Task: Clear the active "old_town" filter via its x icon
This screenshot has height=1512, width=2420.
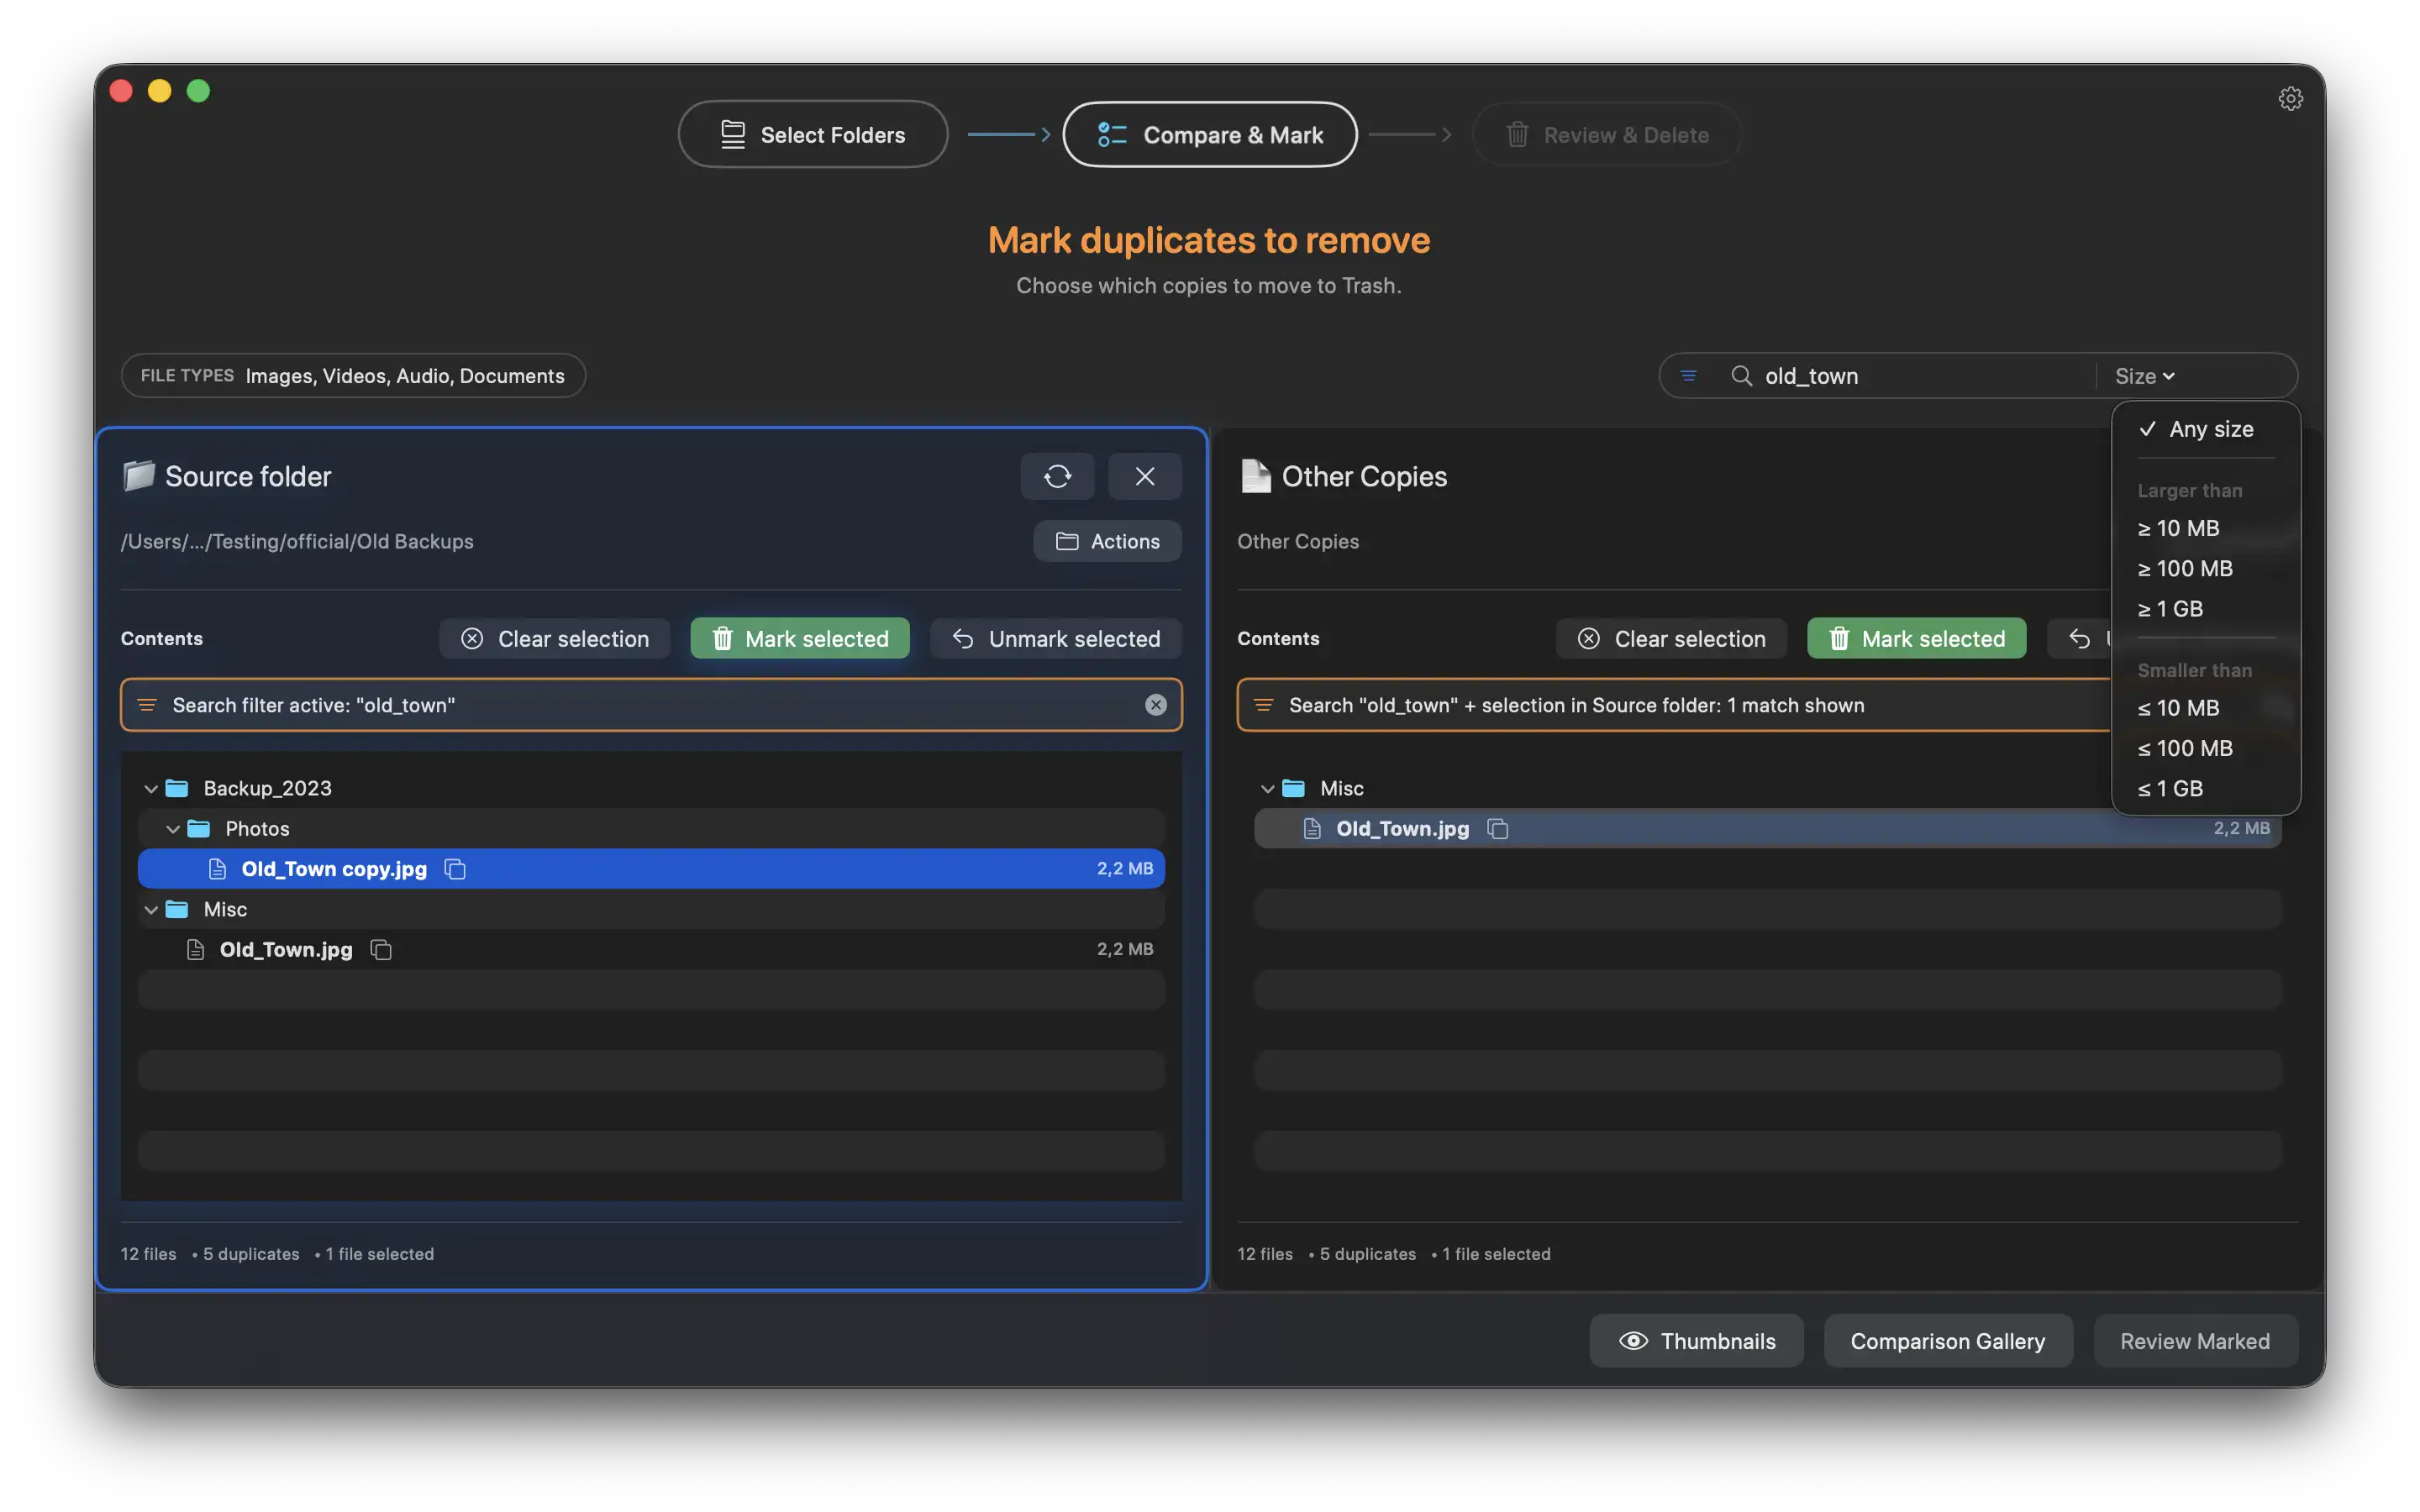Action: [1157, 705]
